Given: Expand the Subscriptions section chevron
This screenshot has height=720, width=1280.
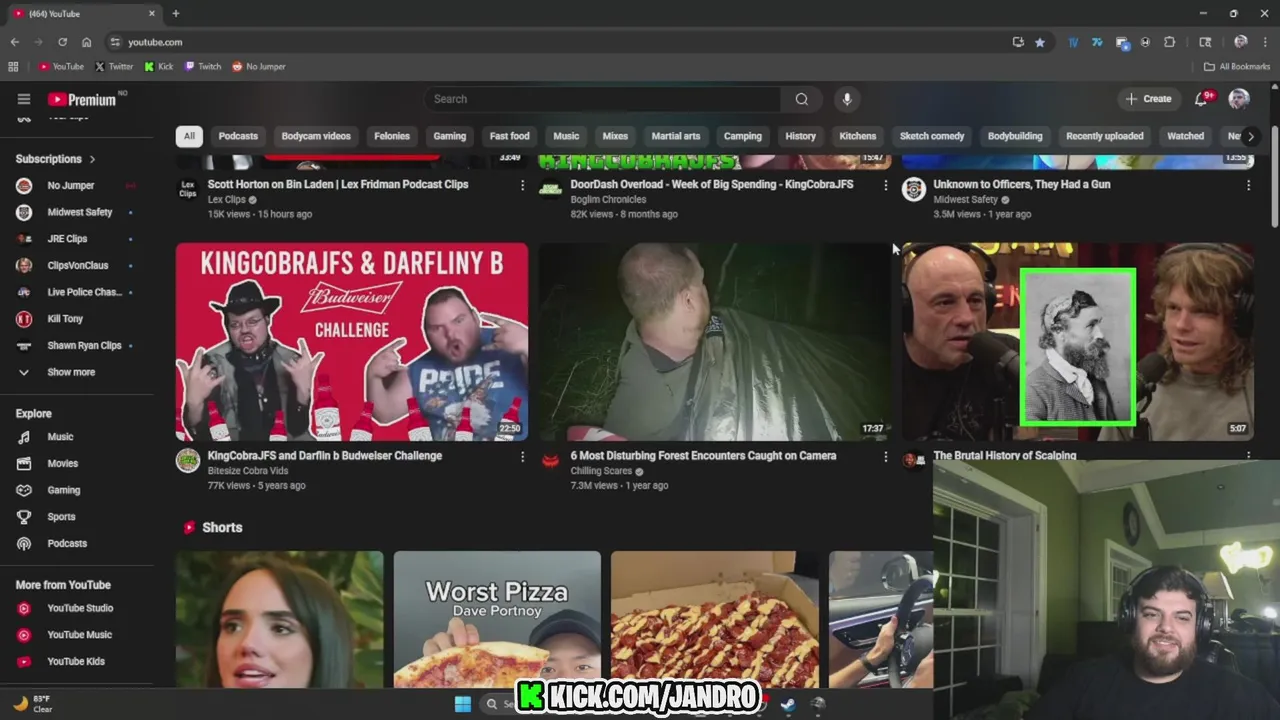Looking at the screenshot, I should [92, 159].
